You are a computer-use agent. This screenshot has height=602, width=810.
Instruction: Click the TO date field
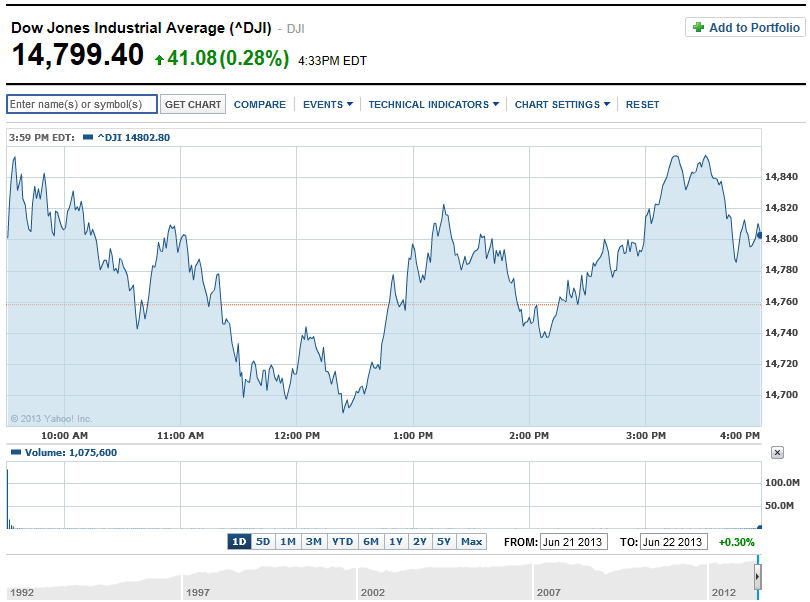click(x=673, y=542)
